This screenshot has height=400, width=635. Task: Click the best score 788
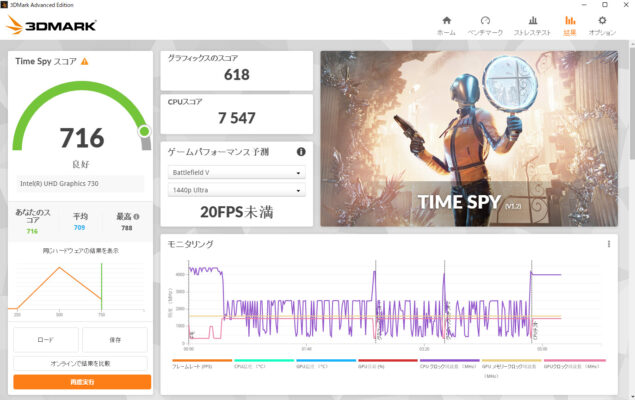coord(127,228)
